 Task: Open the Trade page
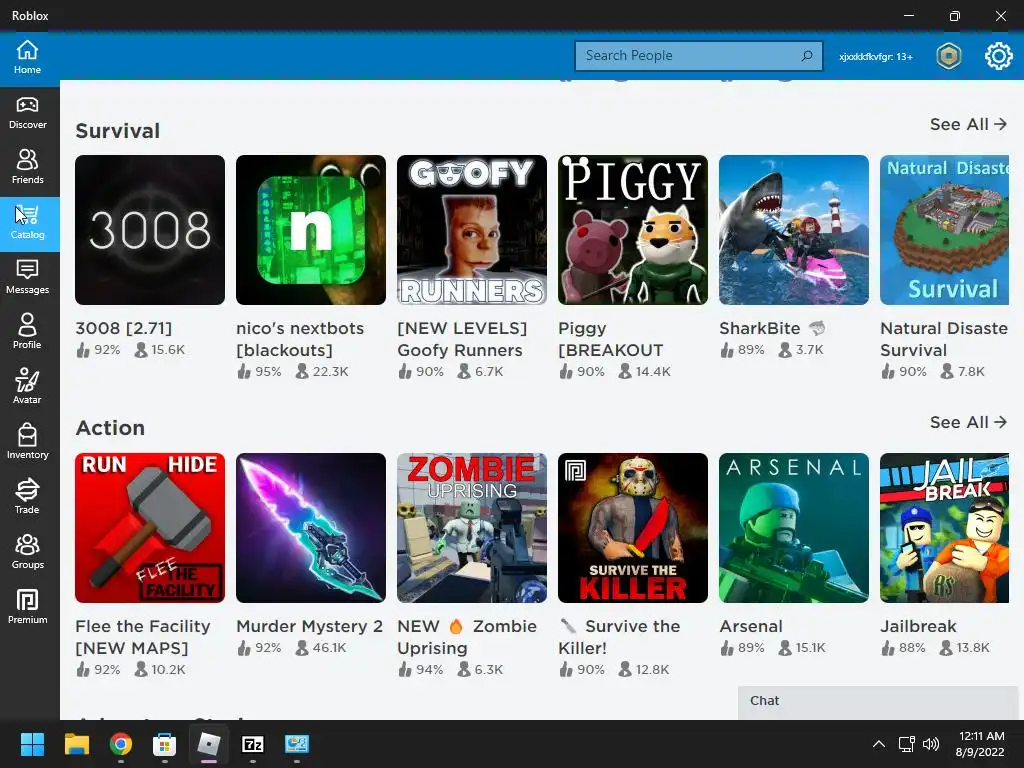tap(27, 498)
